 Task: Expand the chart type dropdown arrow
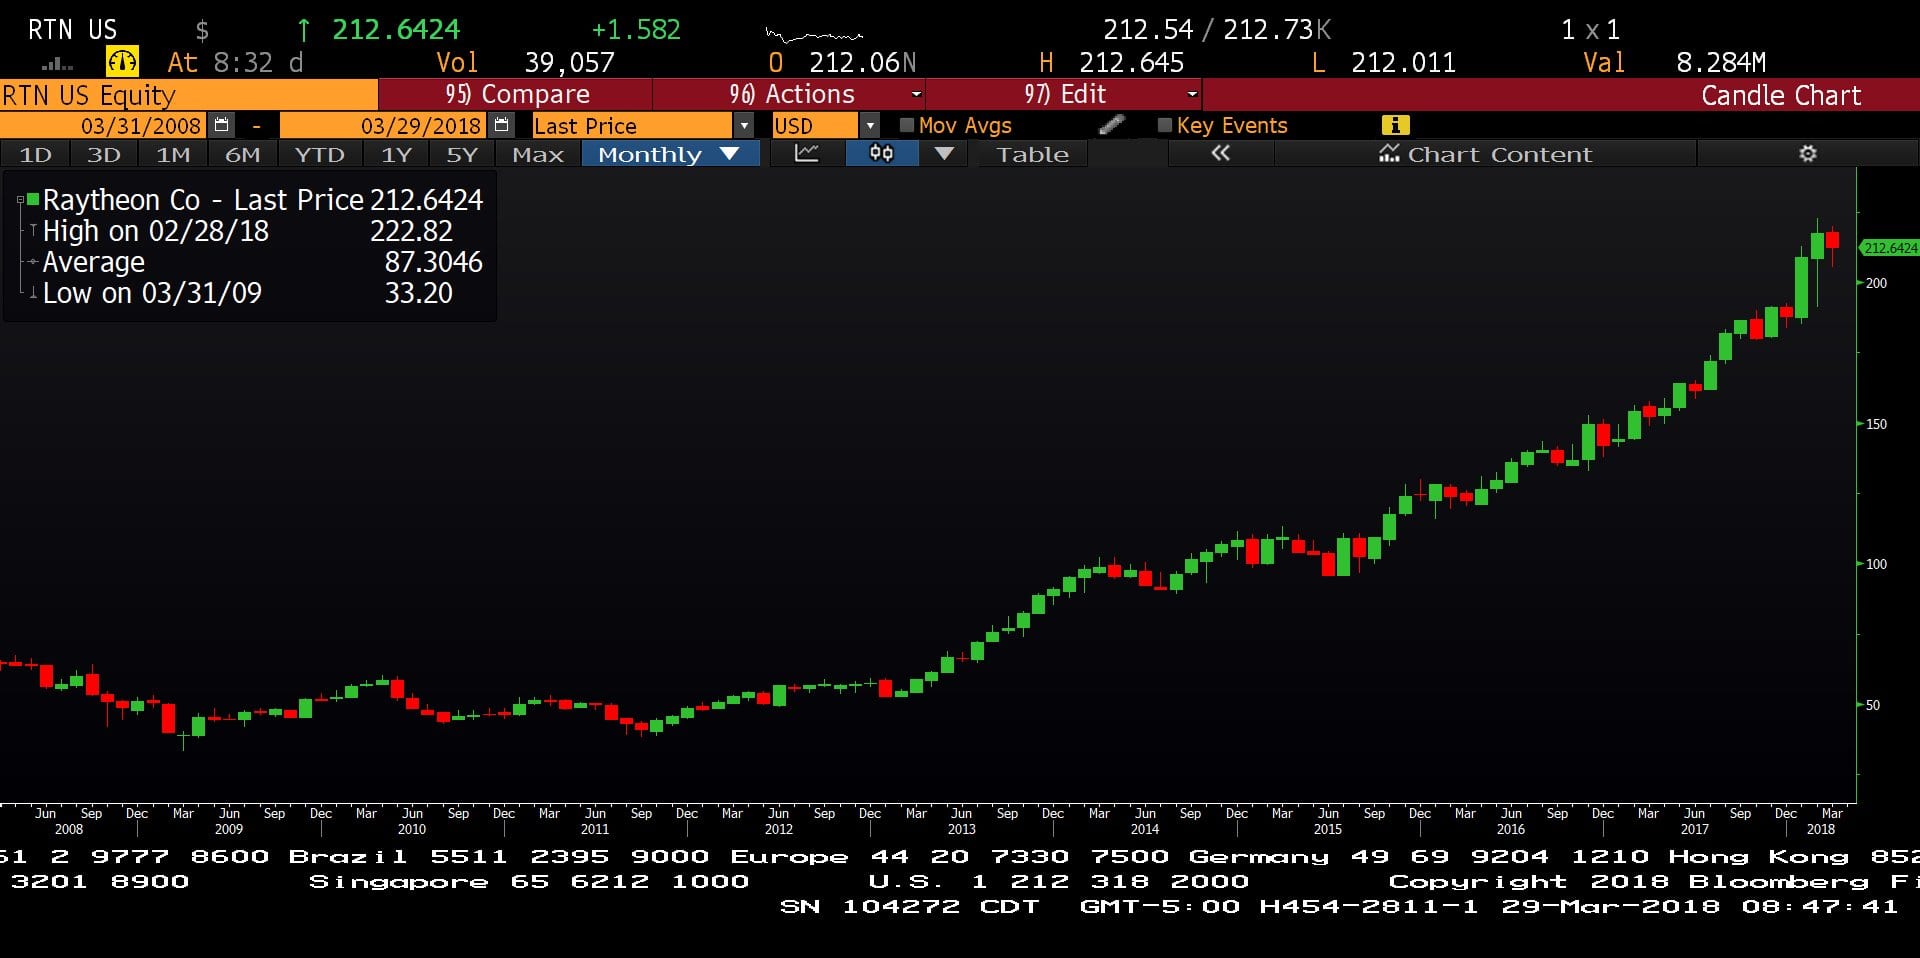click(944, 154)
